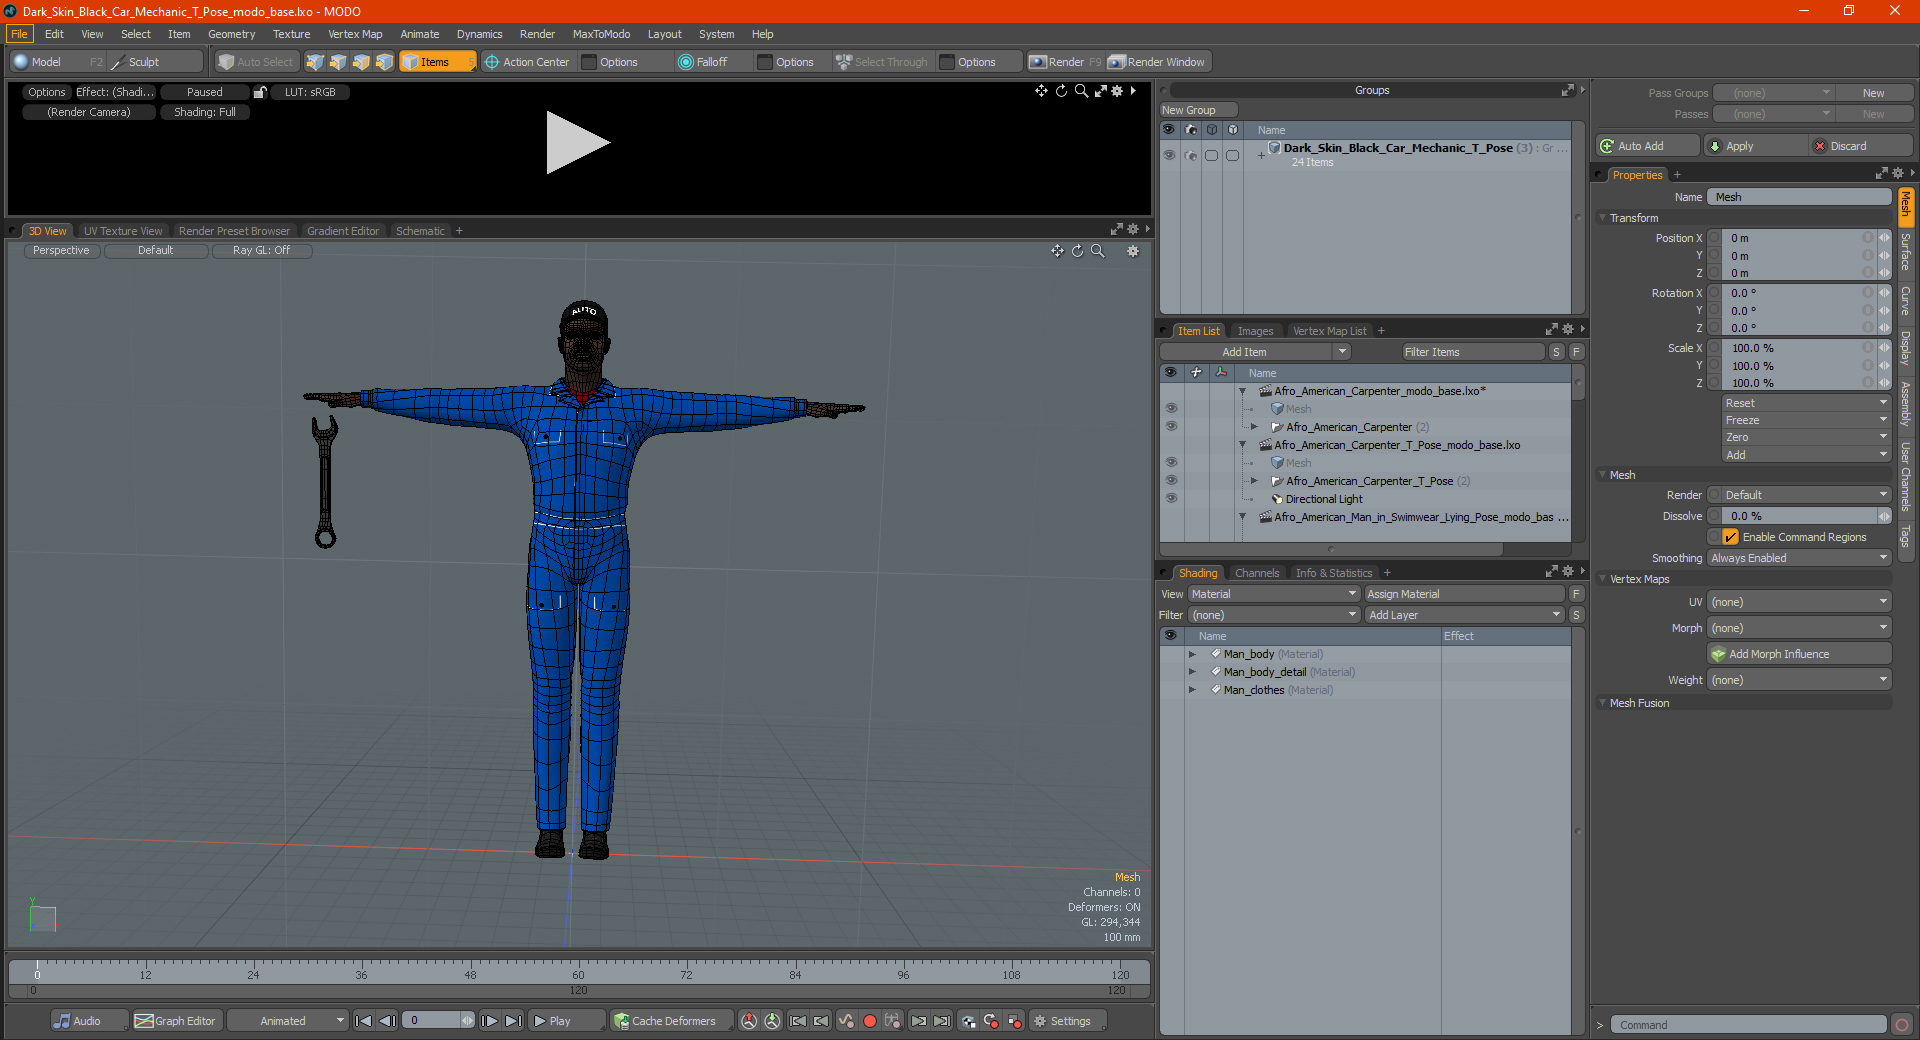Start render preview with big play arrow

click(x=577, y=143)
